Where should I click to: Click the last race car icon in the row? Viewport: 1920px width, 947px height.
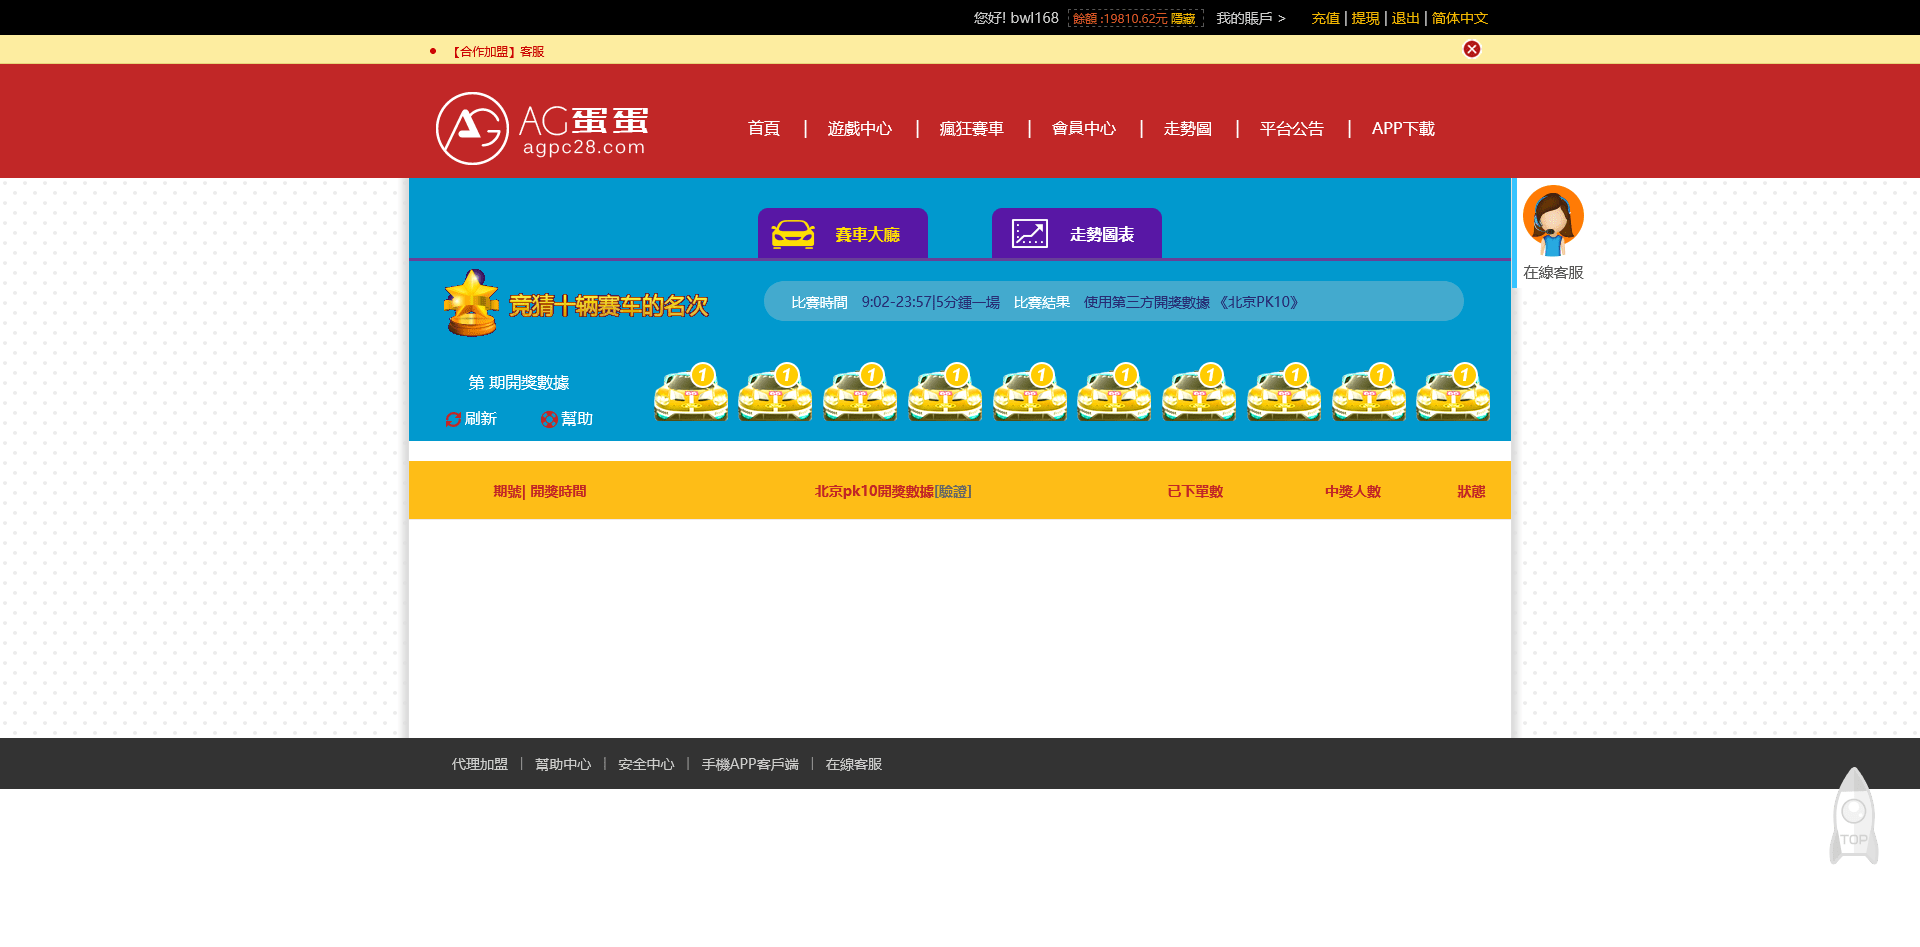[1453, 392]
